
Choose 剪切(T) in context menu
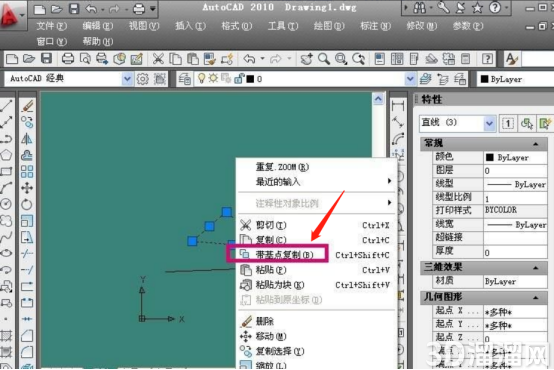316,225
